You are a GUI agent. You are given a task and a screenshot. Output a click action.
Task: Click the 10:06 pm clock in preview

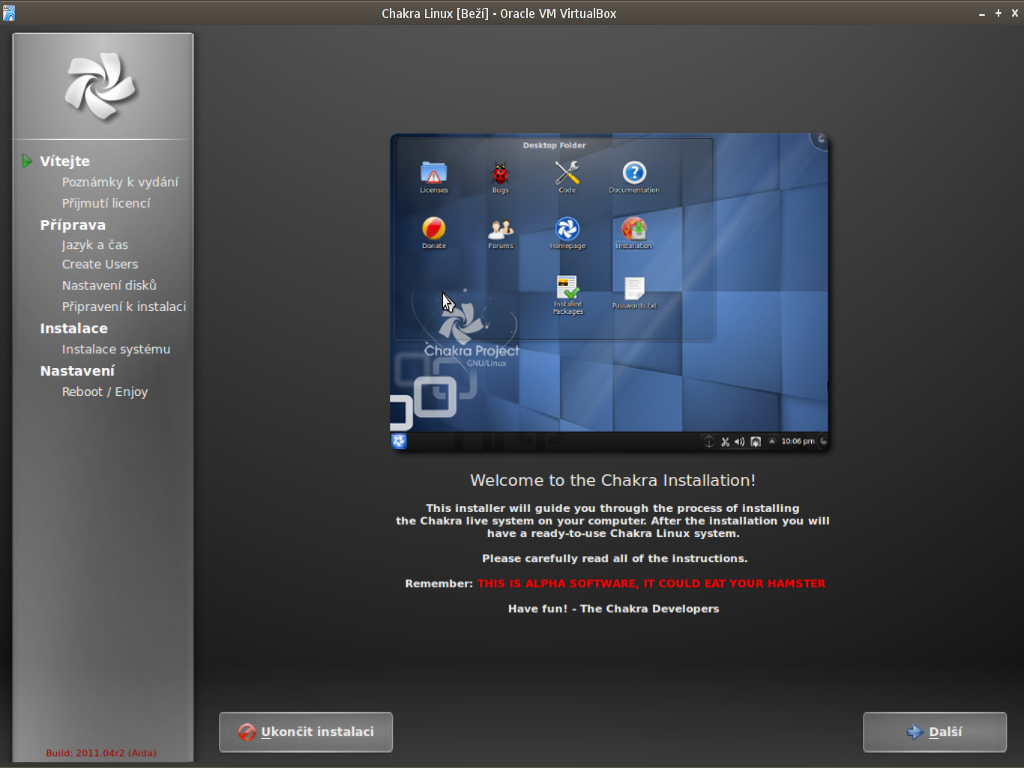point(798,441)
